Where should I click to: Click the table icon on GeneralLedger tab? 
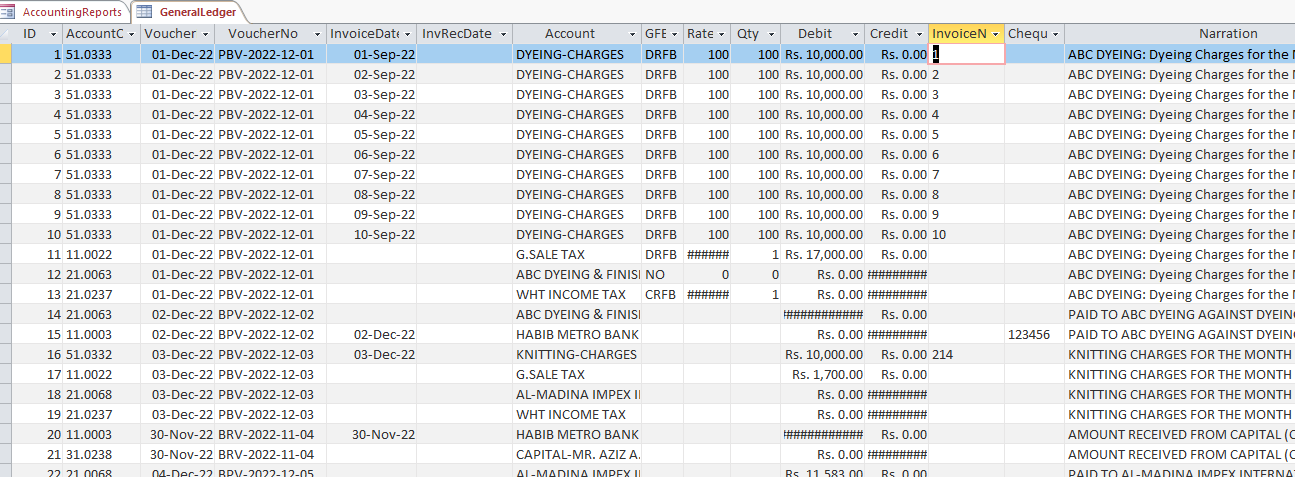click(144, 12)
